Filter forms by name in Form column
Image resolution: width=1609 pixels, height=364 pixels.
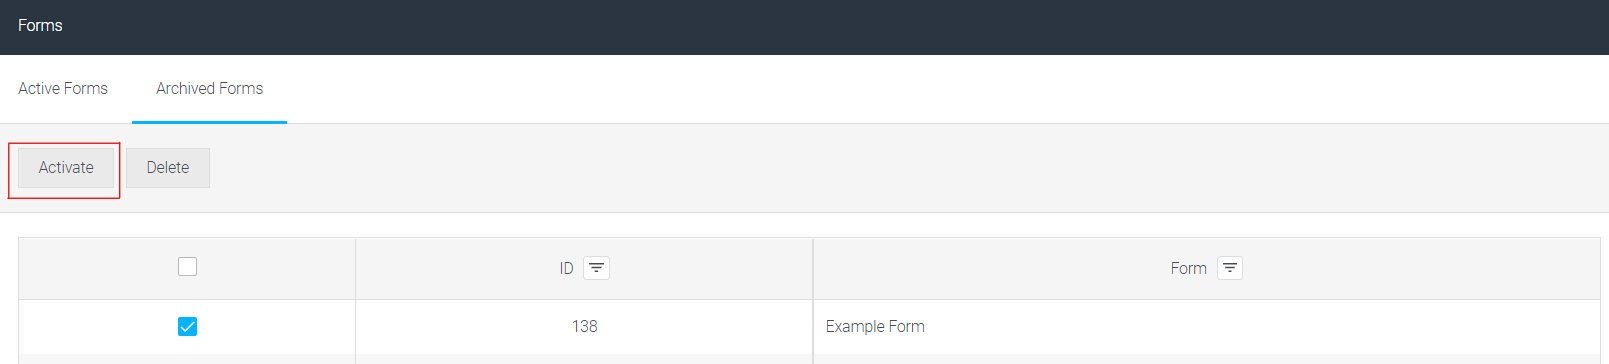(x=1230, y=268)
